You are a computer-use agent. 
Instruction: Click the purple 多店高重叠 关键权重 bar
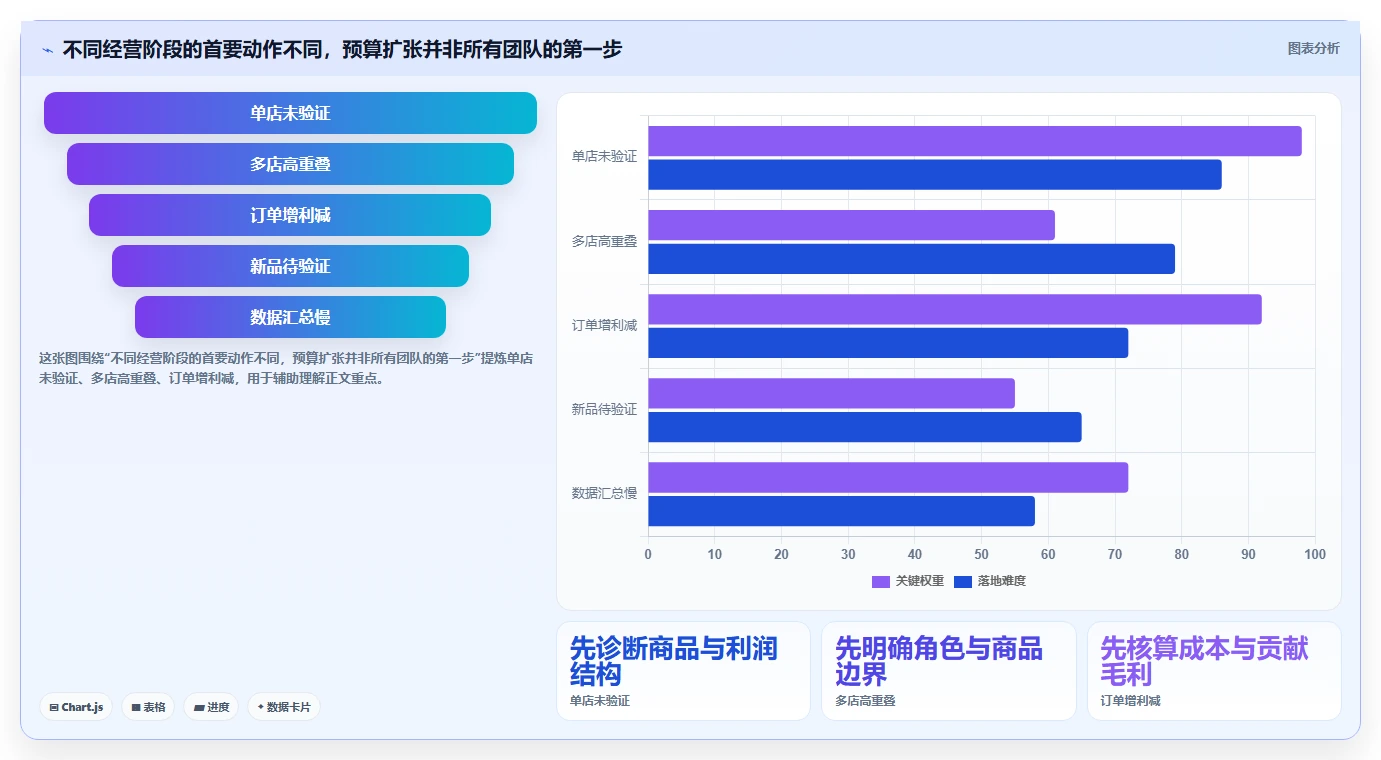[x=851, y=225]
